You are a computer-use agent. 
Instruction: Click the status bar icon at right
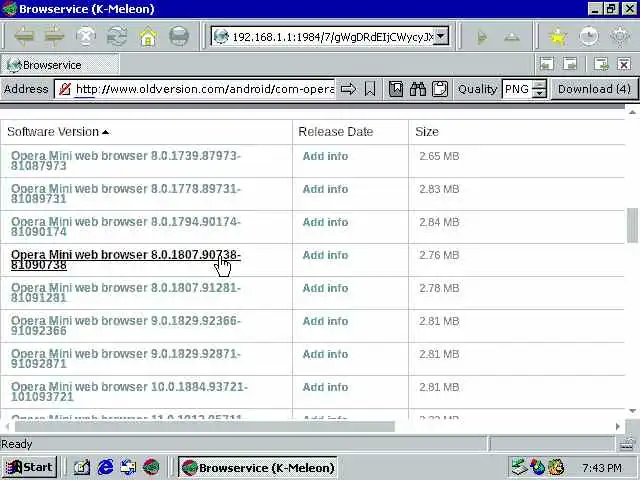[x=627, y=444]
